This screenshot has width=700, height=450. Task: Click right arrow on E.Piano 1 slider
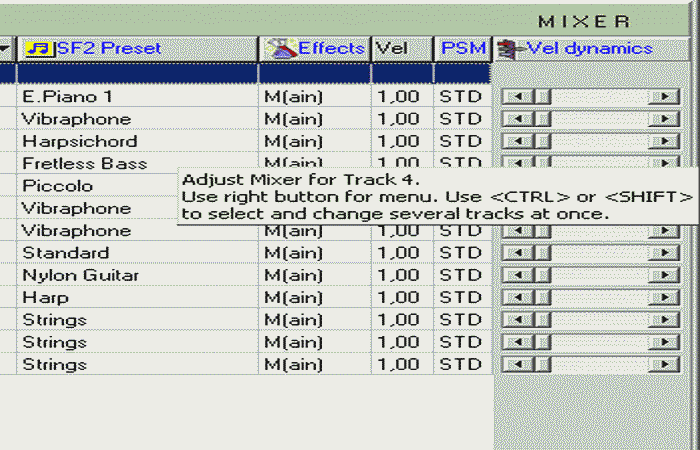point(663,97)
